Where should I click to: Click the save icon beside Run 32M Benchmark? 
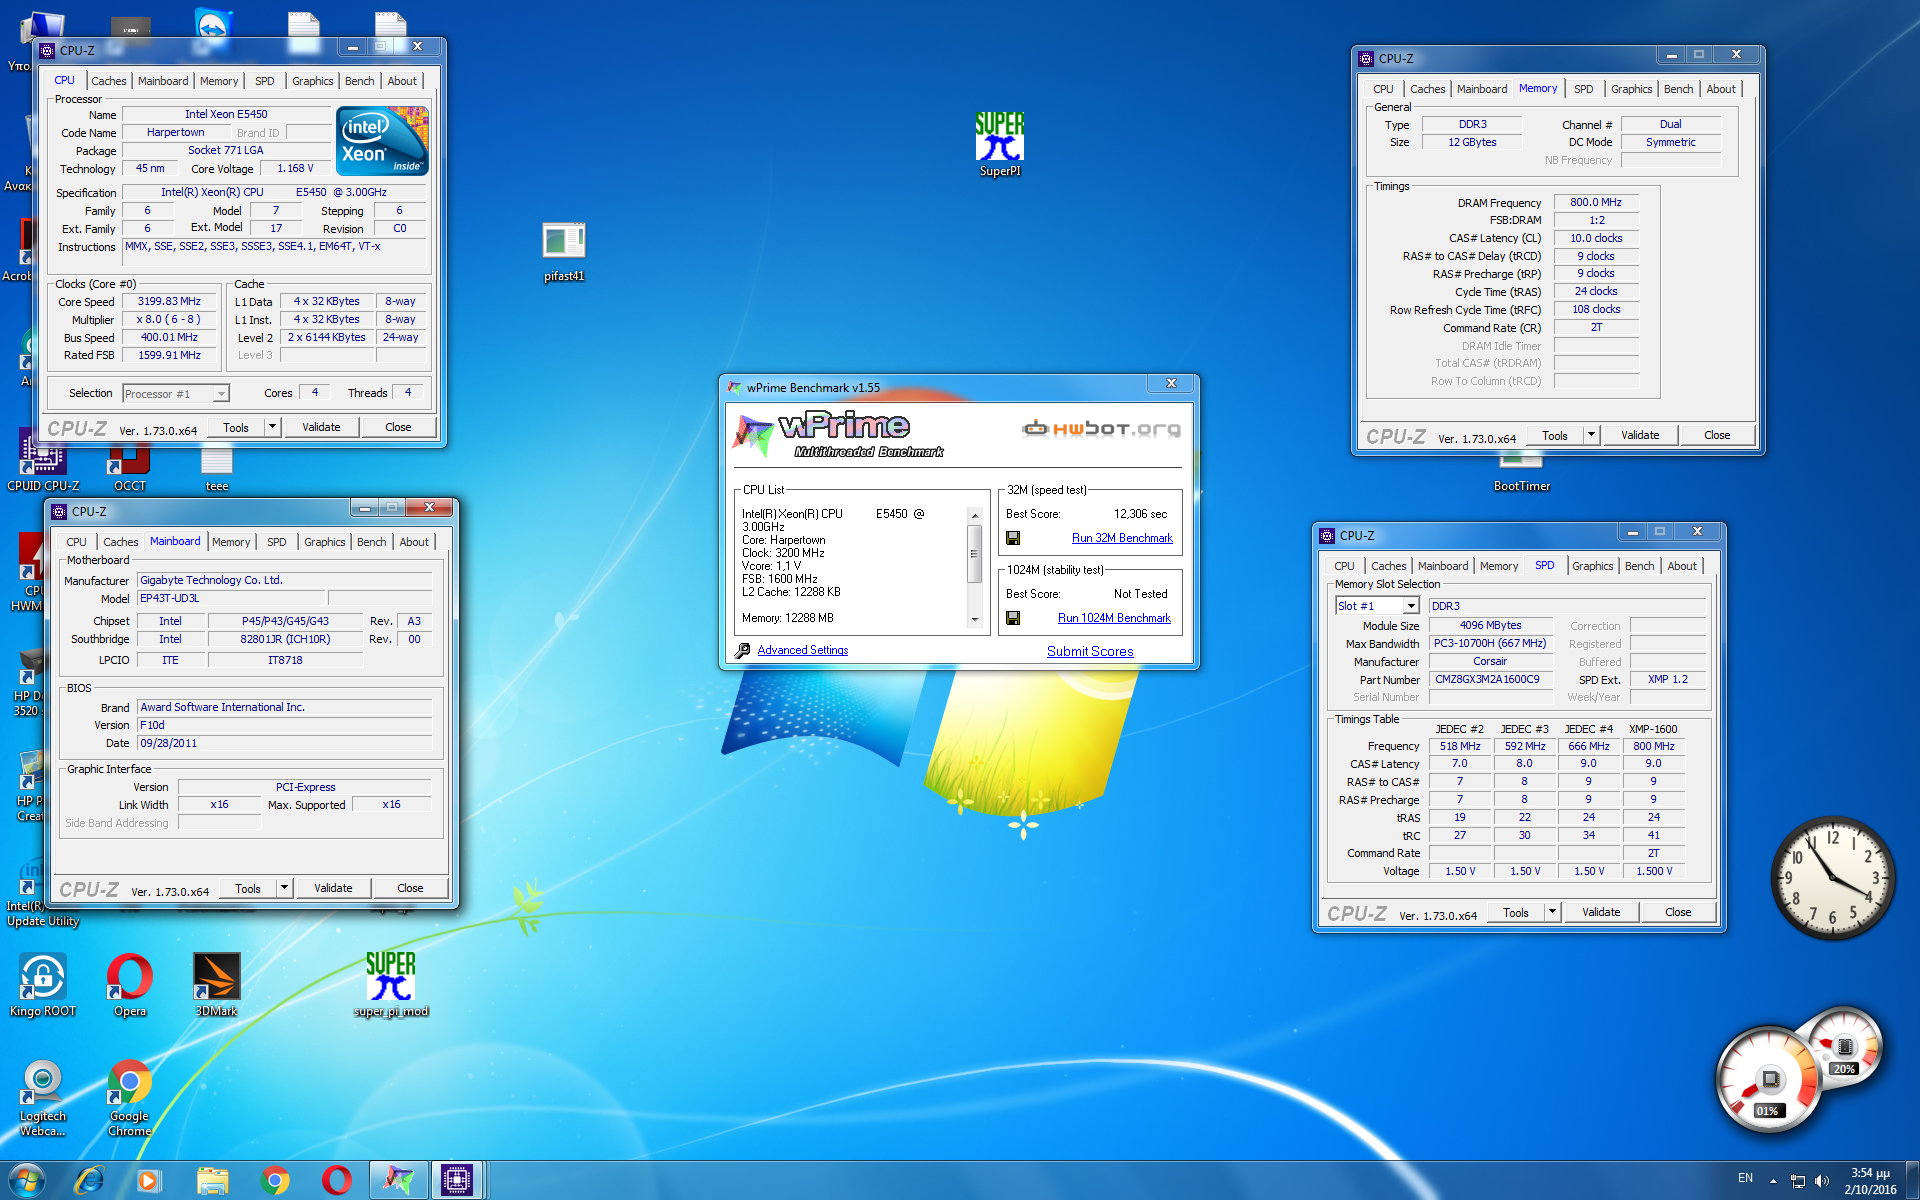pos(1013,538)
